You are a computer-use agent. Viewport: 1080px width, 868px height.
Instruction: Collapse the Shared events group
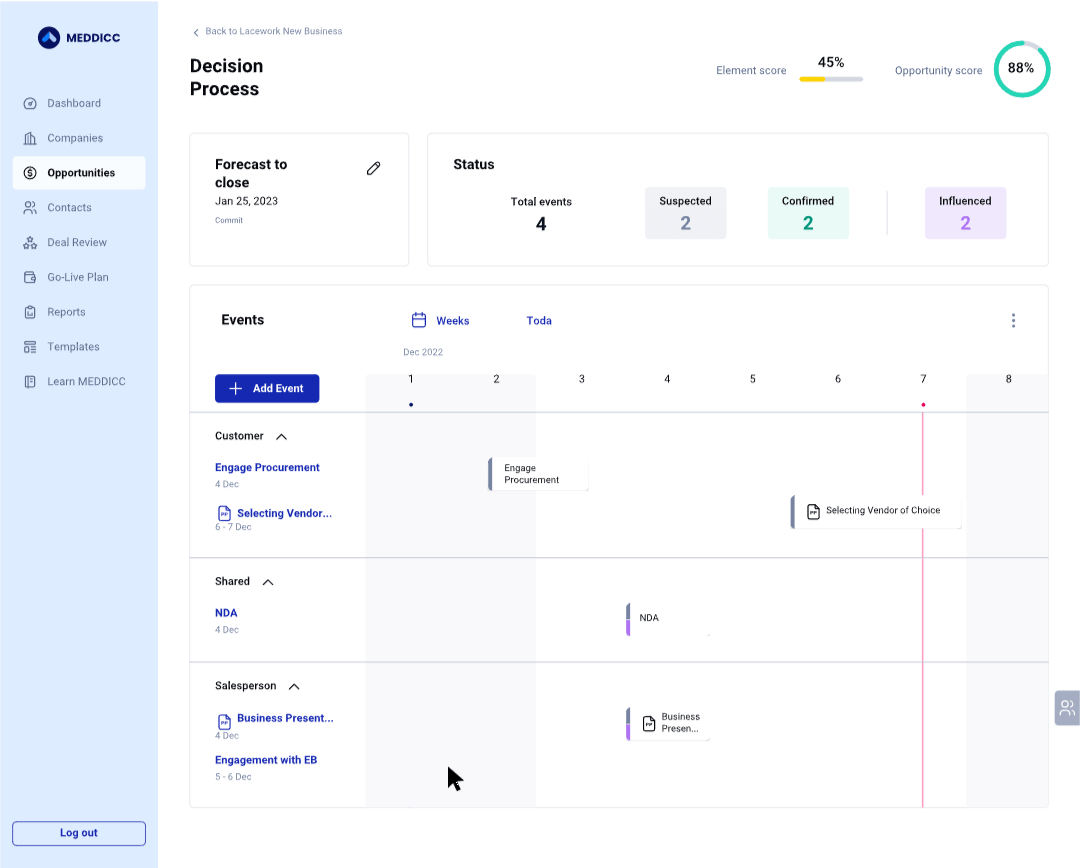[x=267, y=582]
